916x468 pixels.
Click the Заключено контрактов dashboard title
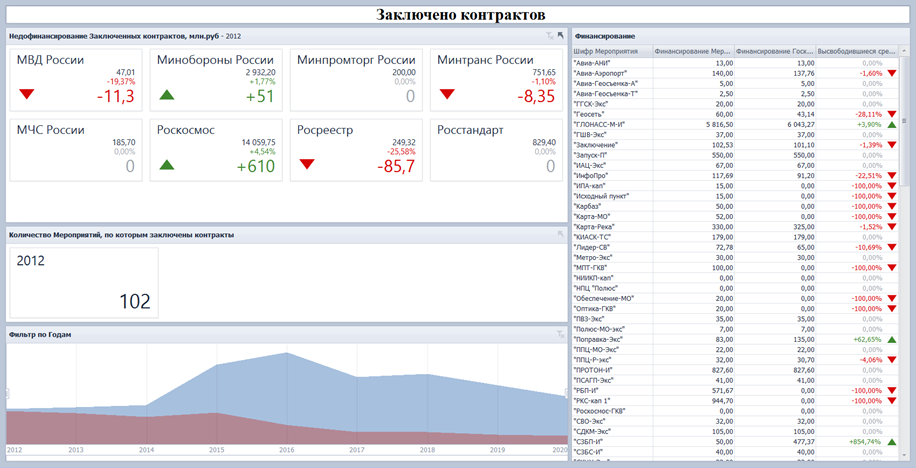coord(460,15)
